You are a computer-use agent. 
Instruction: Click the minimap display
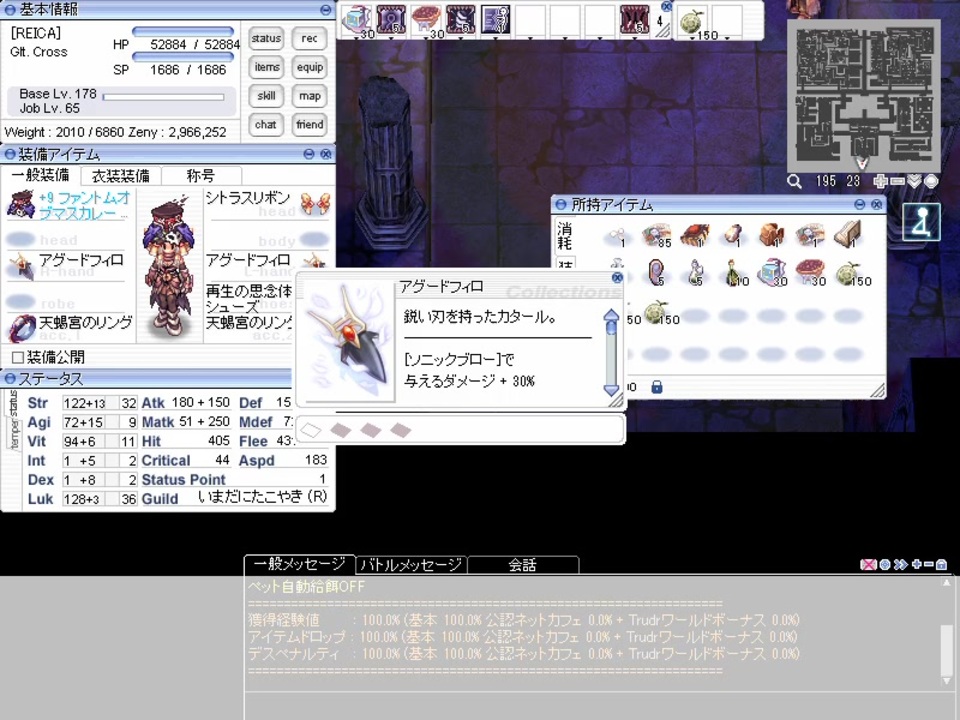point(864,96)
